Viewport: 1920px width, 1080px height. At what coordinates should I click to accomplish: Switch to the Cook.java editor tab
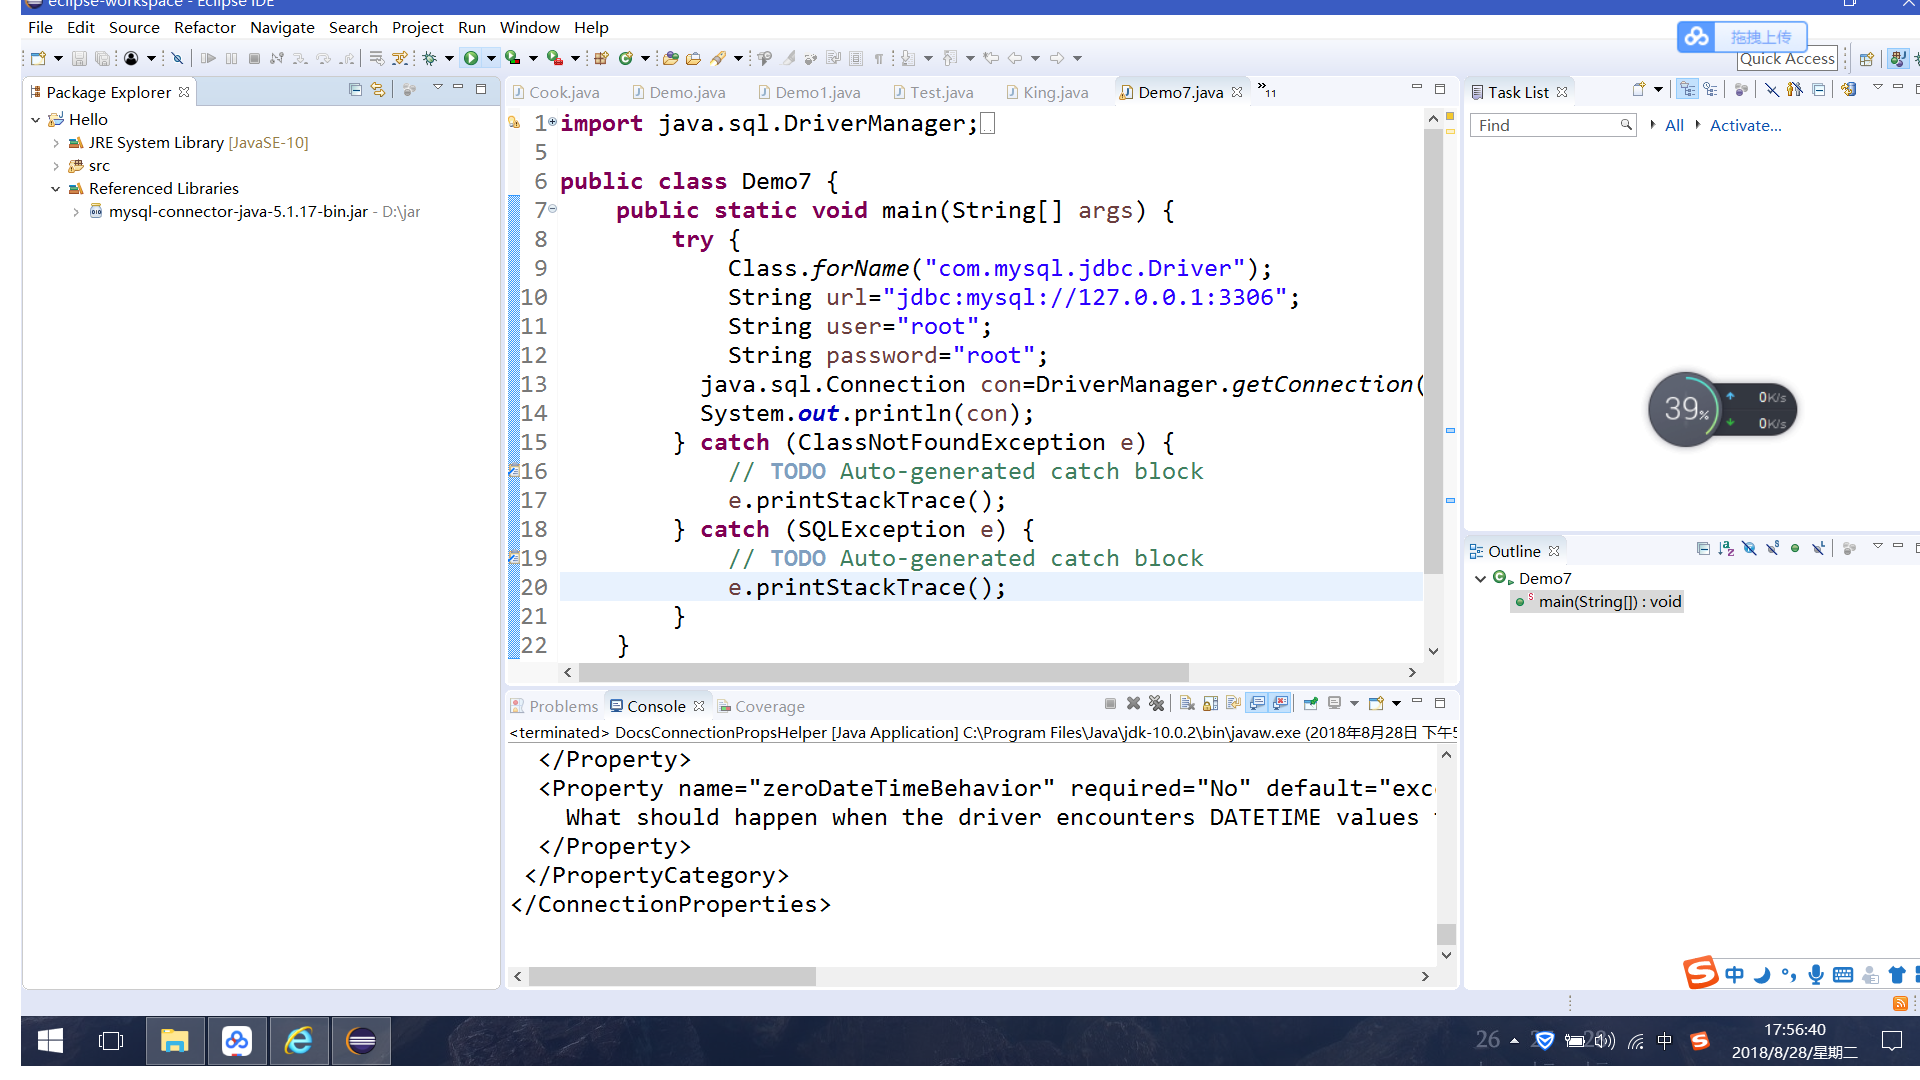pos(556,92)
